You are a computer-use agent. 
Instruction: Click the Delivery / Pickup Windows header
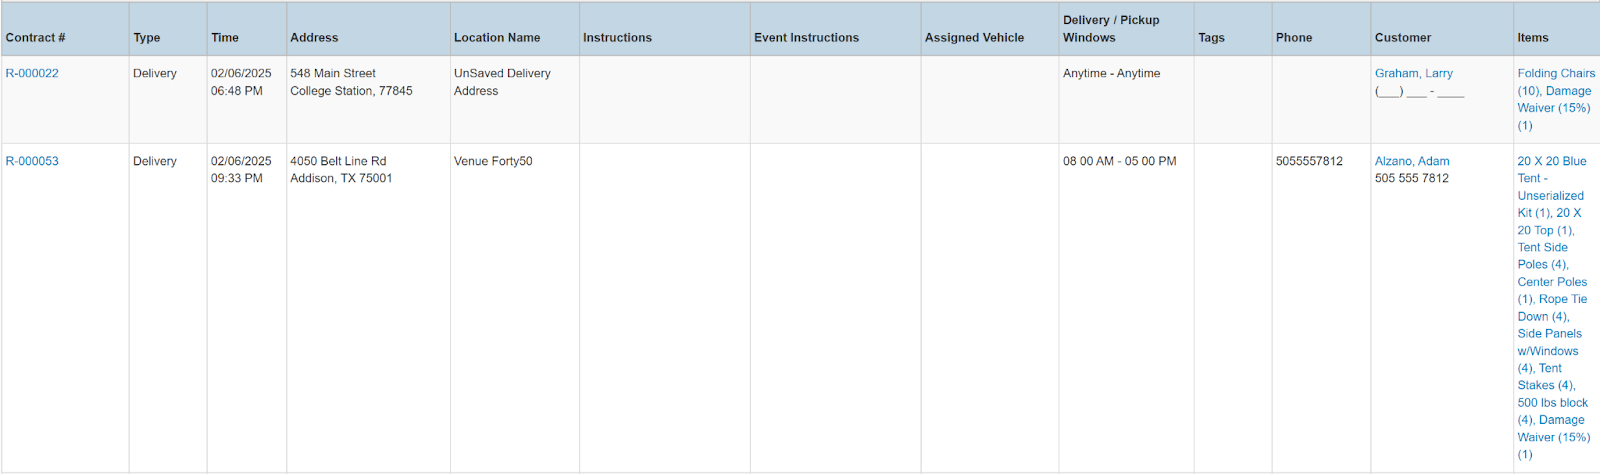point(1110,29)
